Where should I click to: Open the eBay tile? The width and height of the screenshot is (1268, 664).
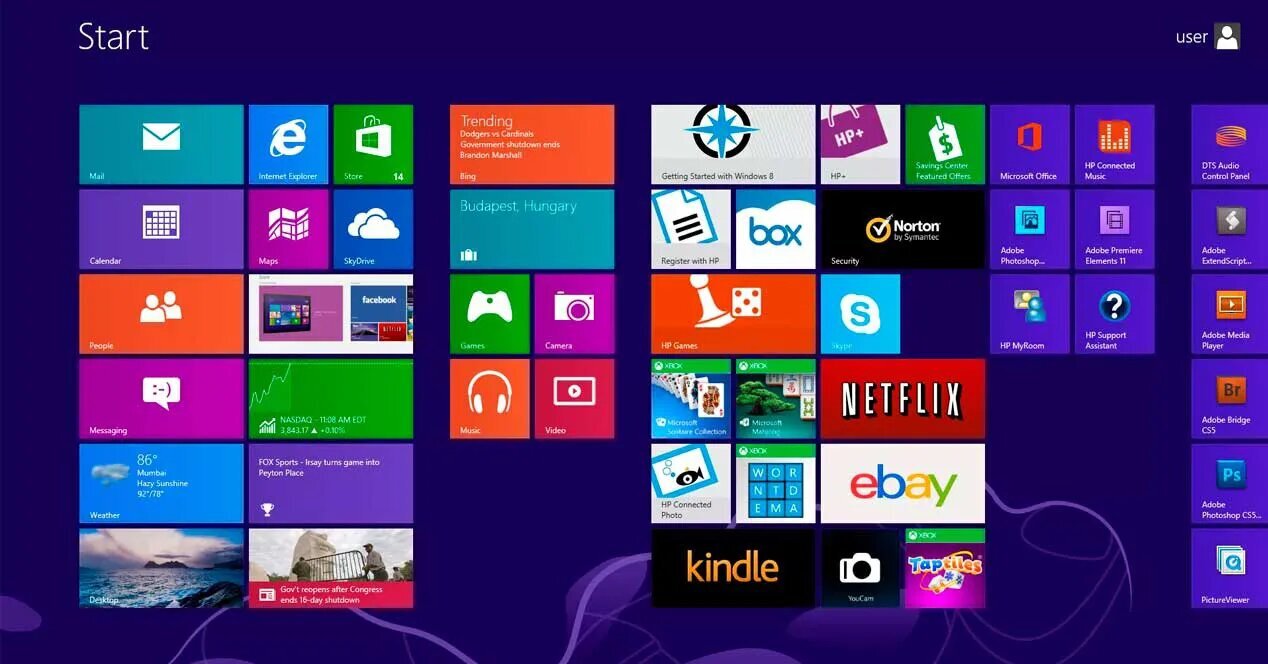pyautogui.click(x=903, y=484)
